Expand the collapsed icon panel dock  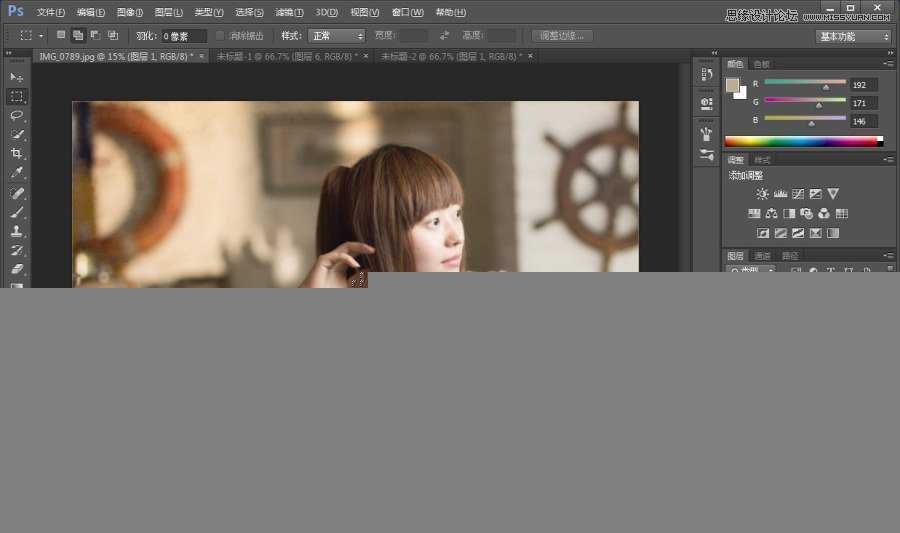click(715, 53)
